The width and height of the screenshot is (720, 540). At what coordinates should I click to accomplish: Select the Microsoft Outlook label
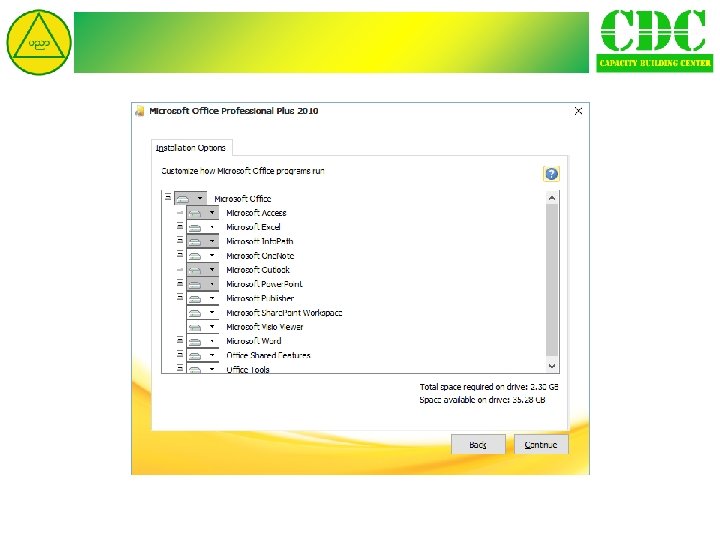click(x=258, y=270)
